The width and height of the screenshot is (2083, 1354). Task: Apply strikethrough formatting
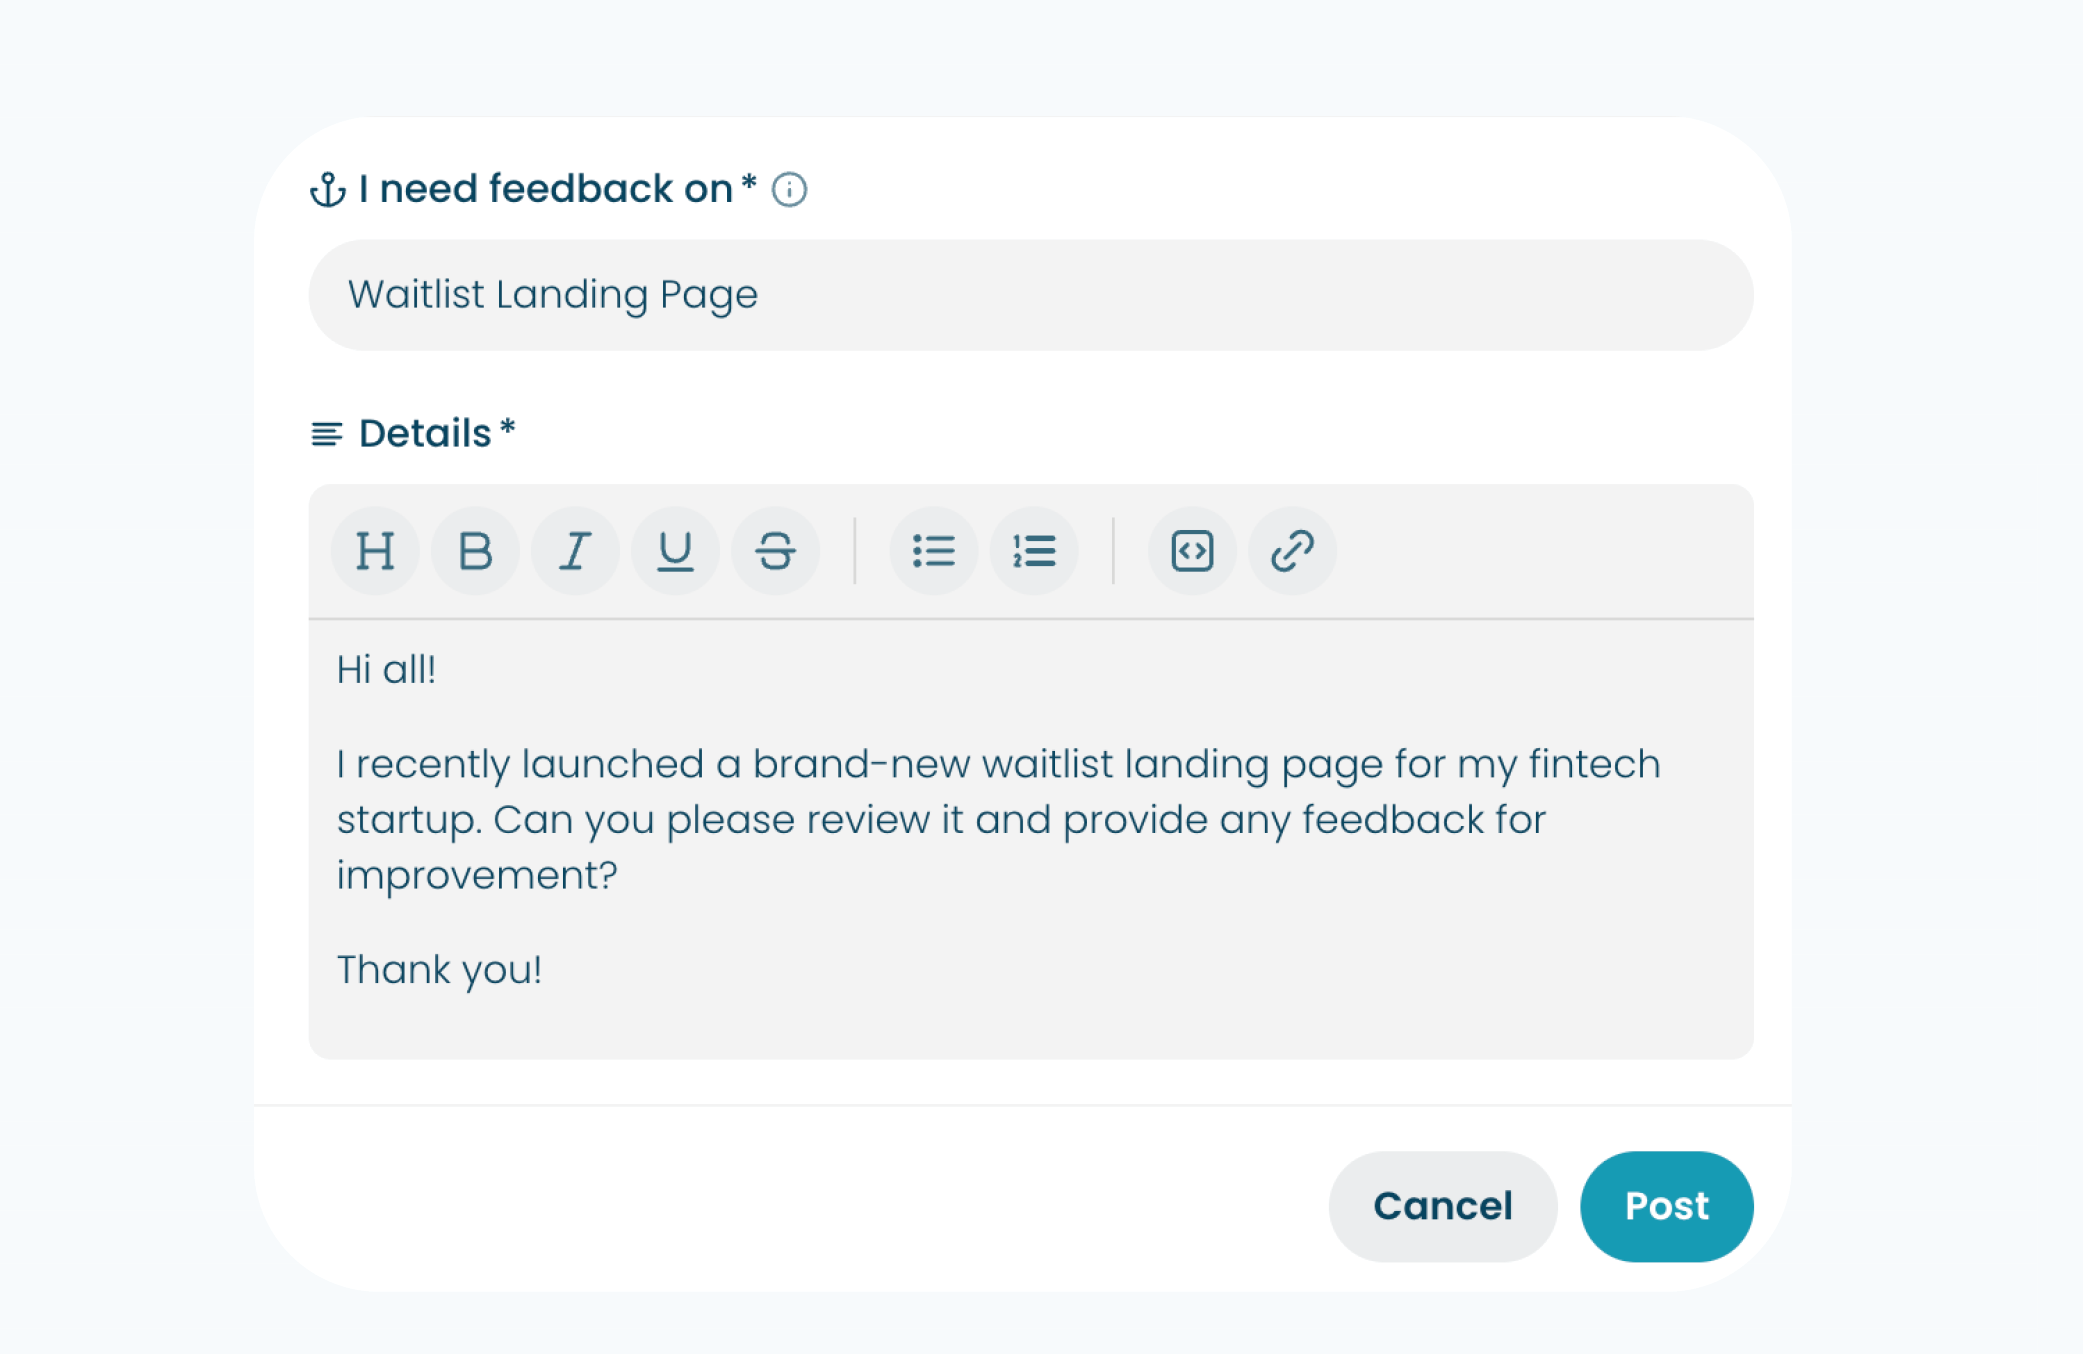(x=775, y=551)
